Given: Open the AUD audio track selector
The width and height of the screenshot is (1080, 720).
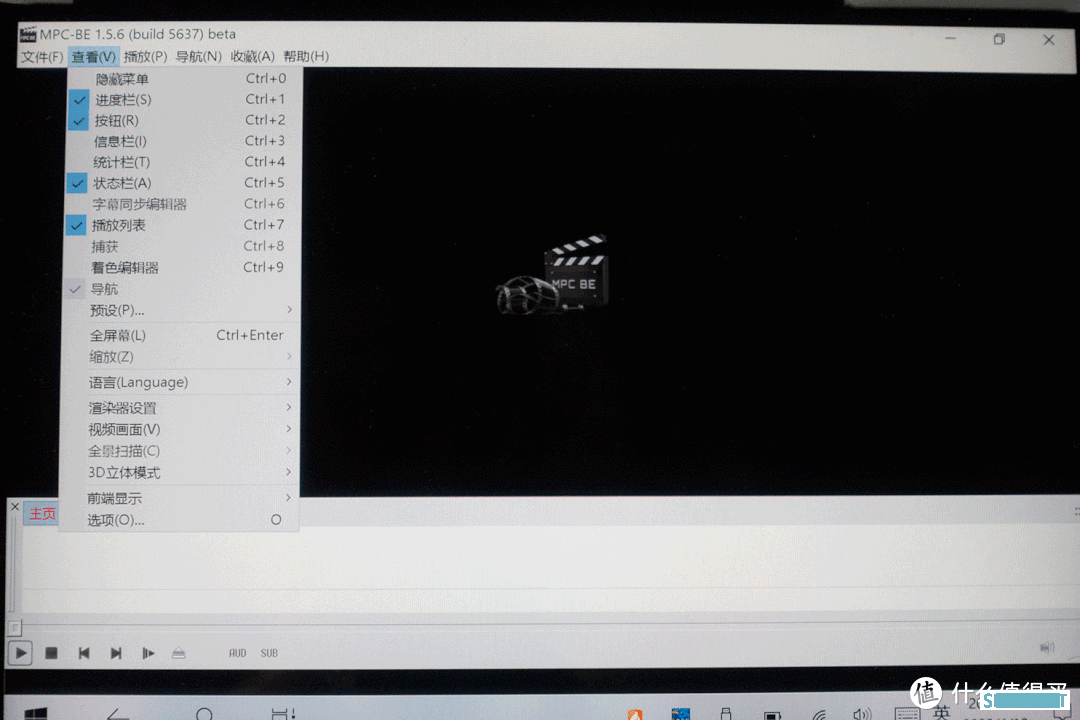Looking at the screenshot, I should click(x=238, y=653).
